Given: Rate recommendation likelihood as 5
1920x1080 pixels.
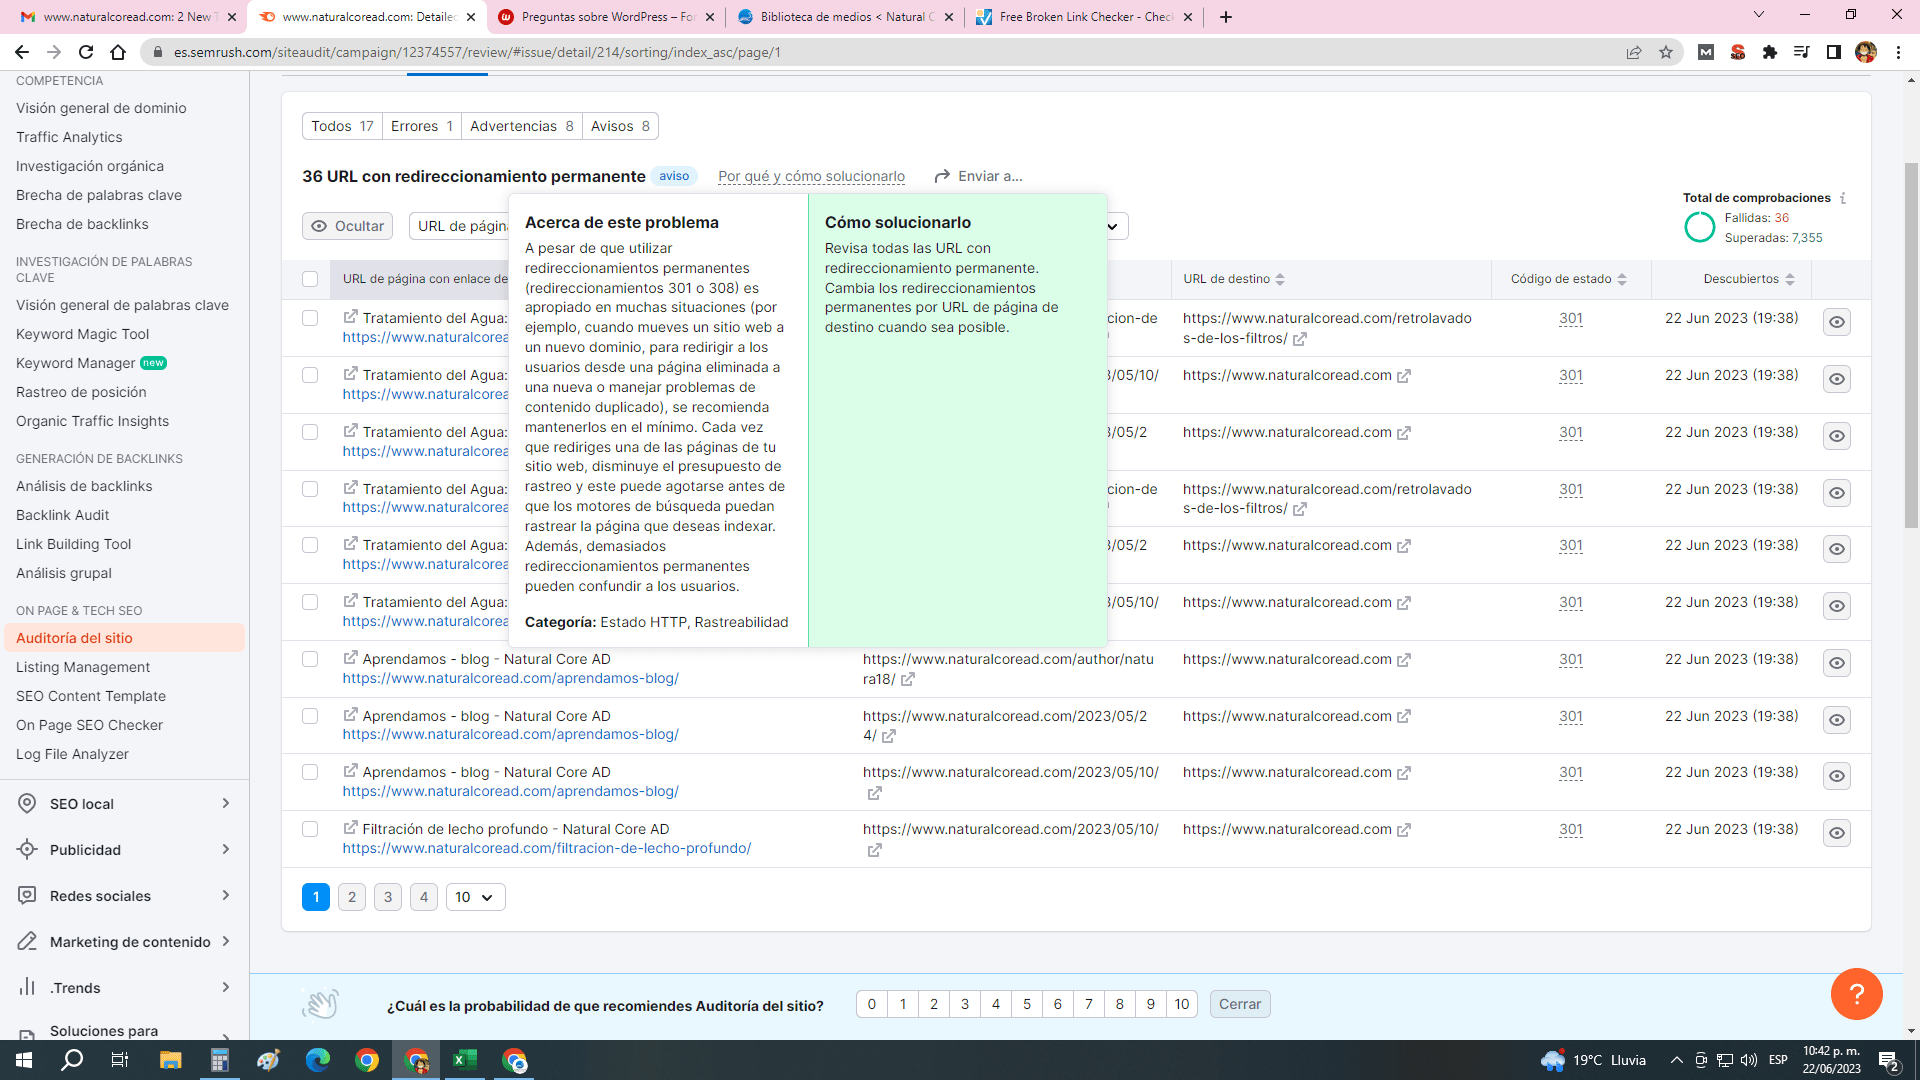Looking at the screenshot, I should pyautogui.click(x=1027, y=1004).
